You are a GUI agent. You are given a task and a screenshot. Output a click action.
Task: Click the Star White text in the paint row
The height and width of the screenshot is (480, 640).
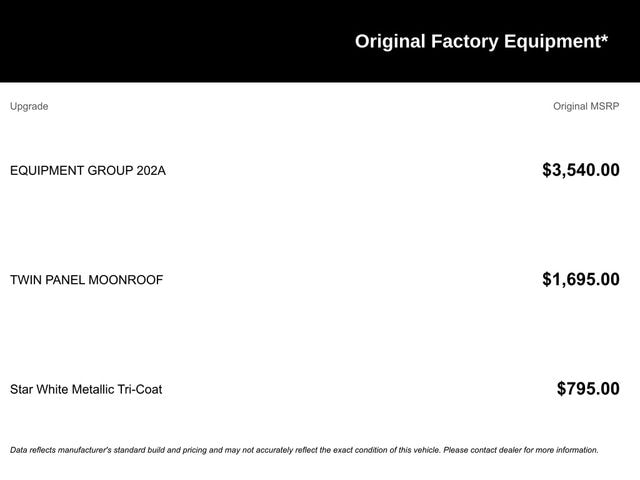click(37, 389)
